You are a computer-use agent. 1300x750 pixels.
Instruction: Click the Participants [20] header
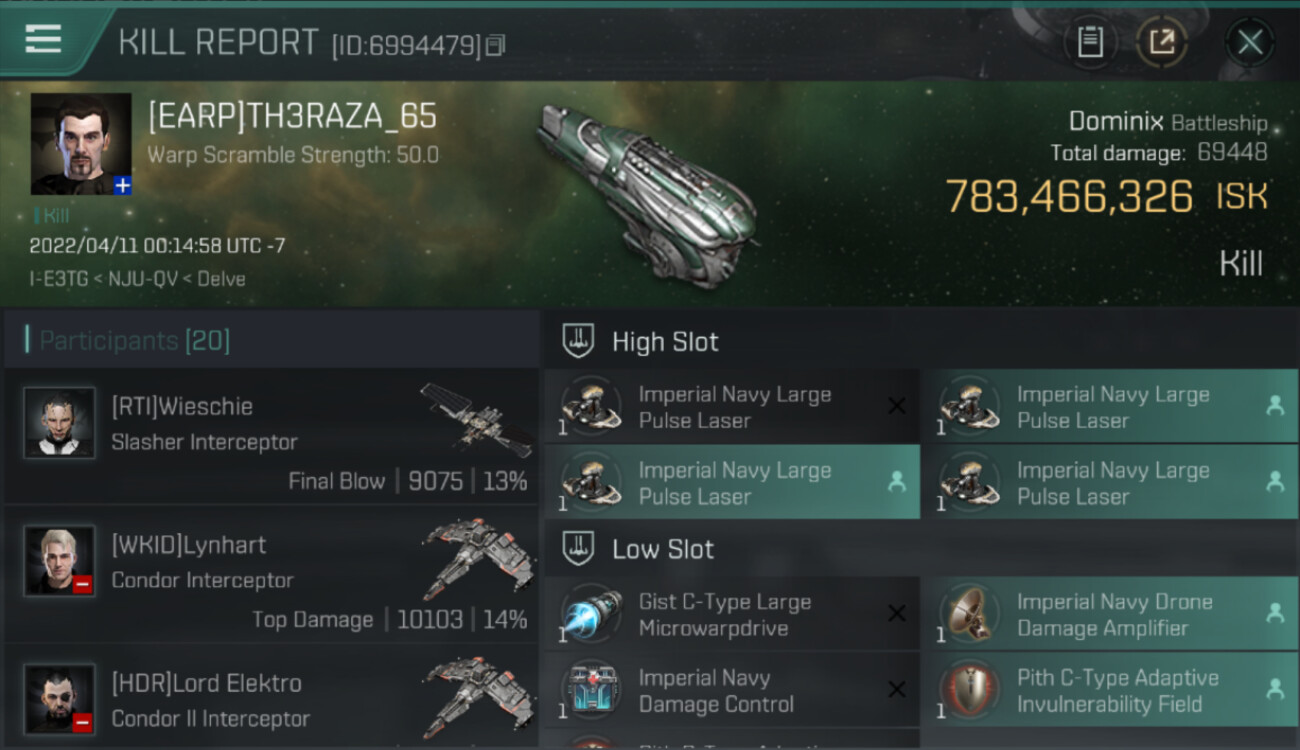(x=134, y=341)
